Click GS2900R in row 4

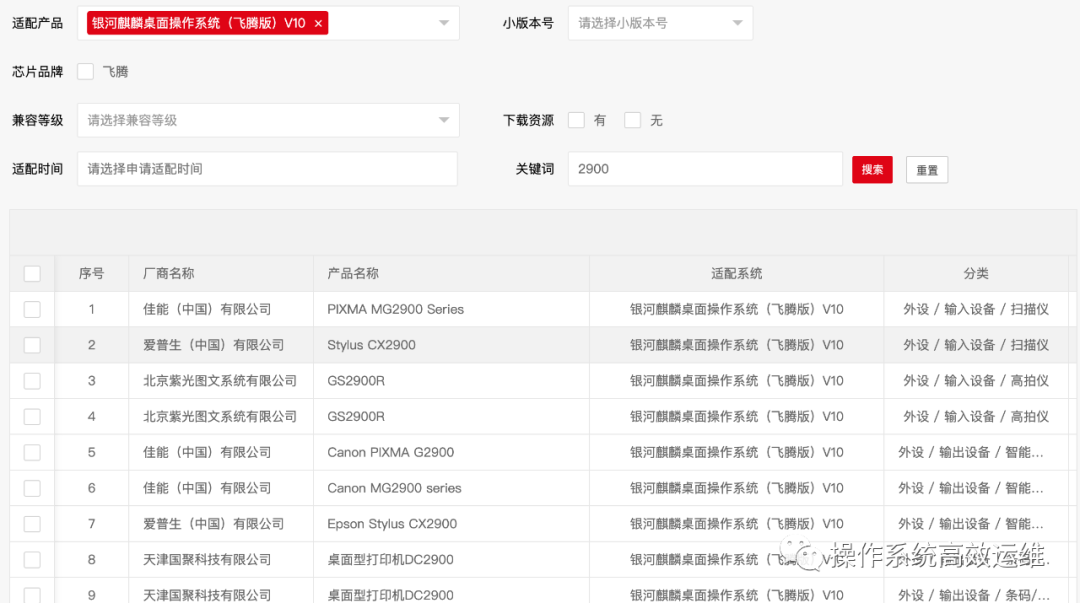coord(356,417)
